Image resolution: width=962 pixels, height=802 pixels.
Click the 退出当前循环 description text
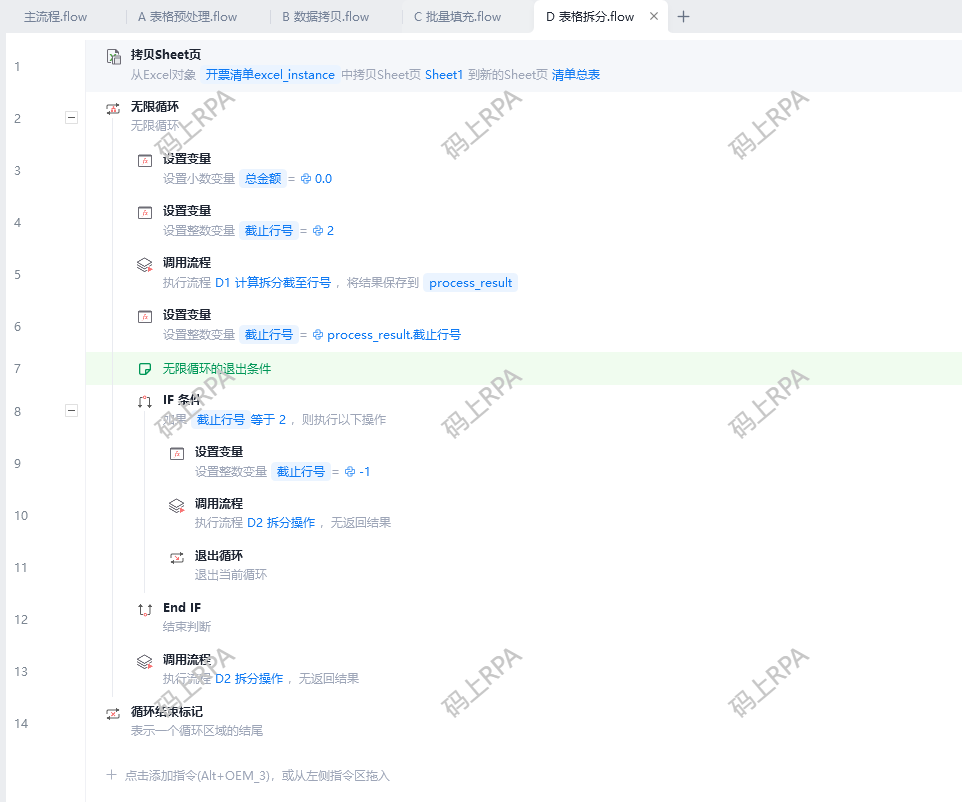[231, 575]
